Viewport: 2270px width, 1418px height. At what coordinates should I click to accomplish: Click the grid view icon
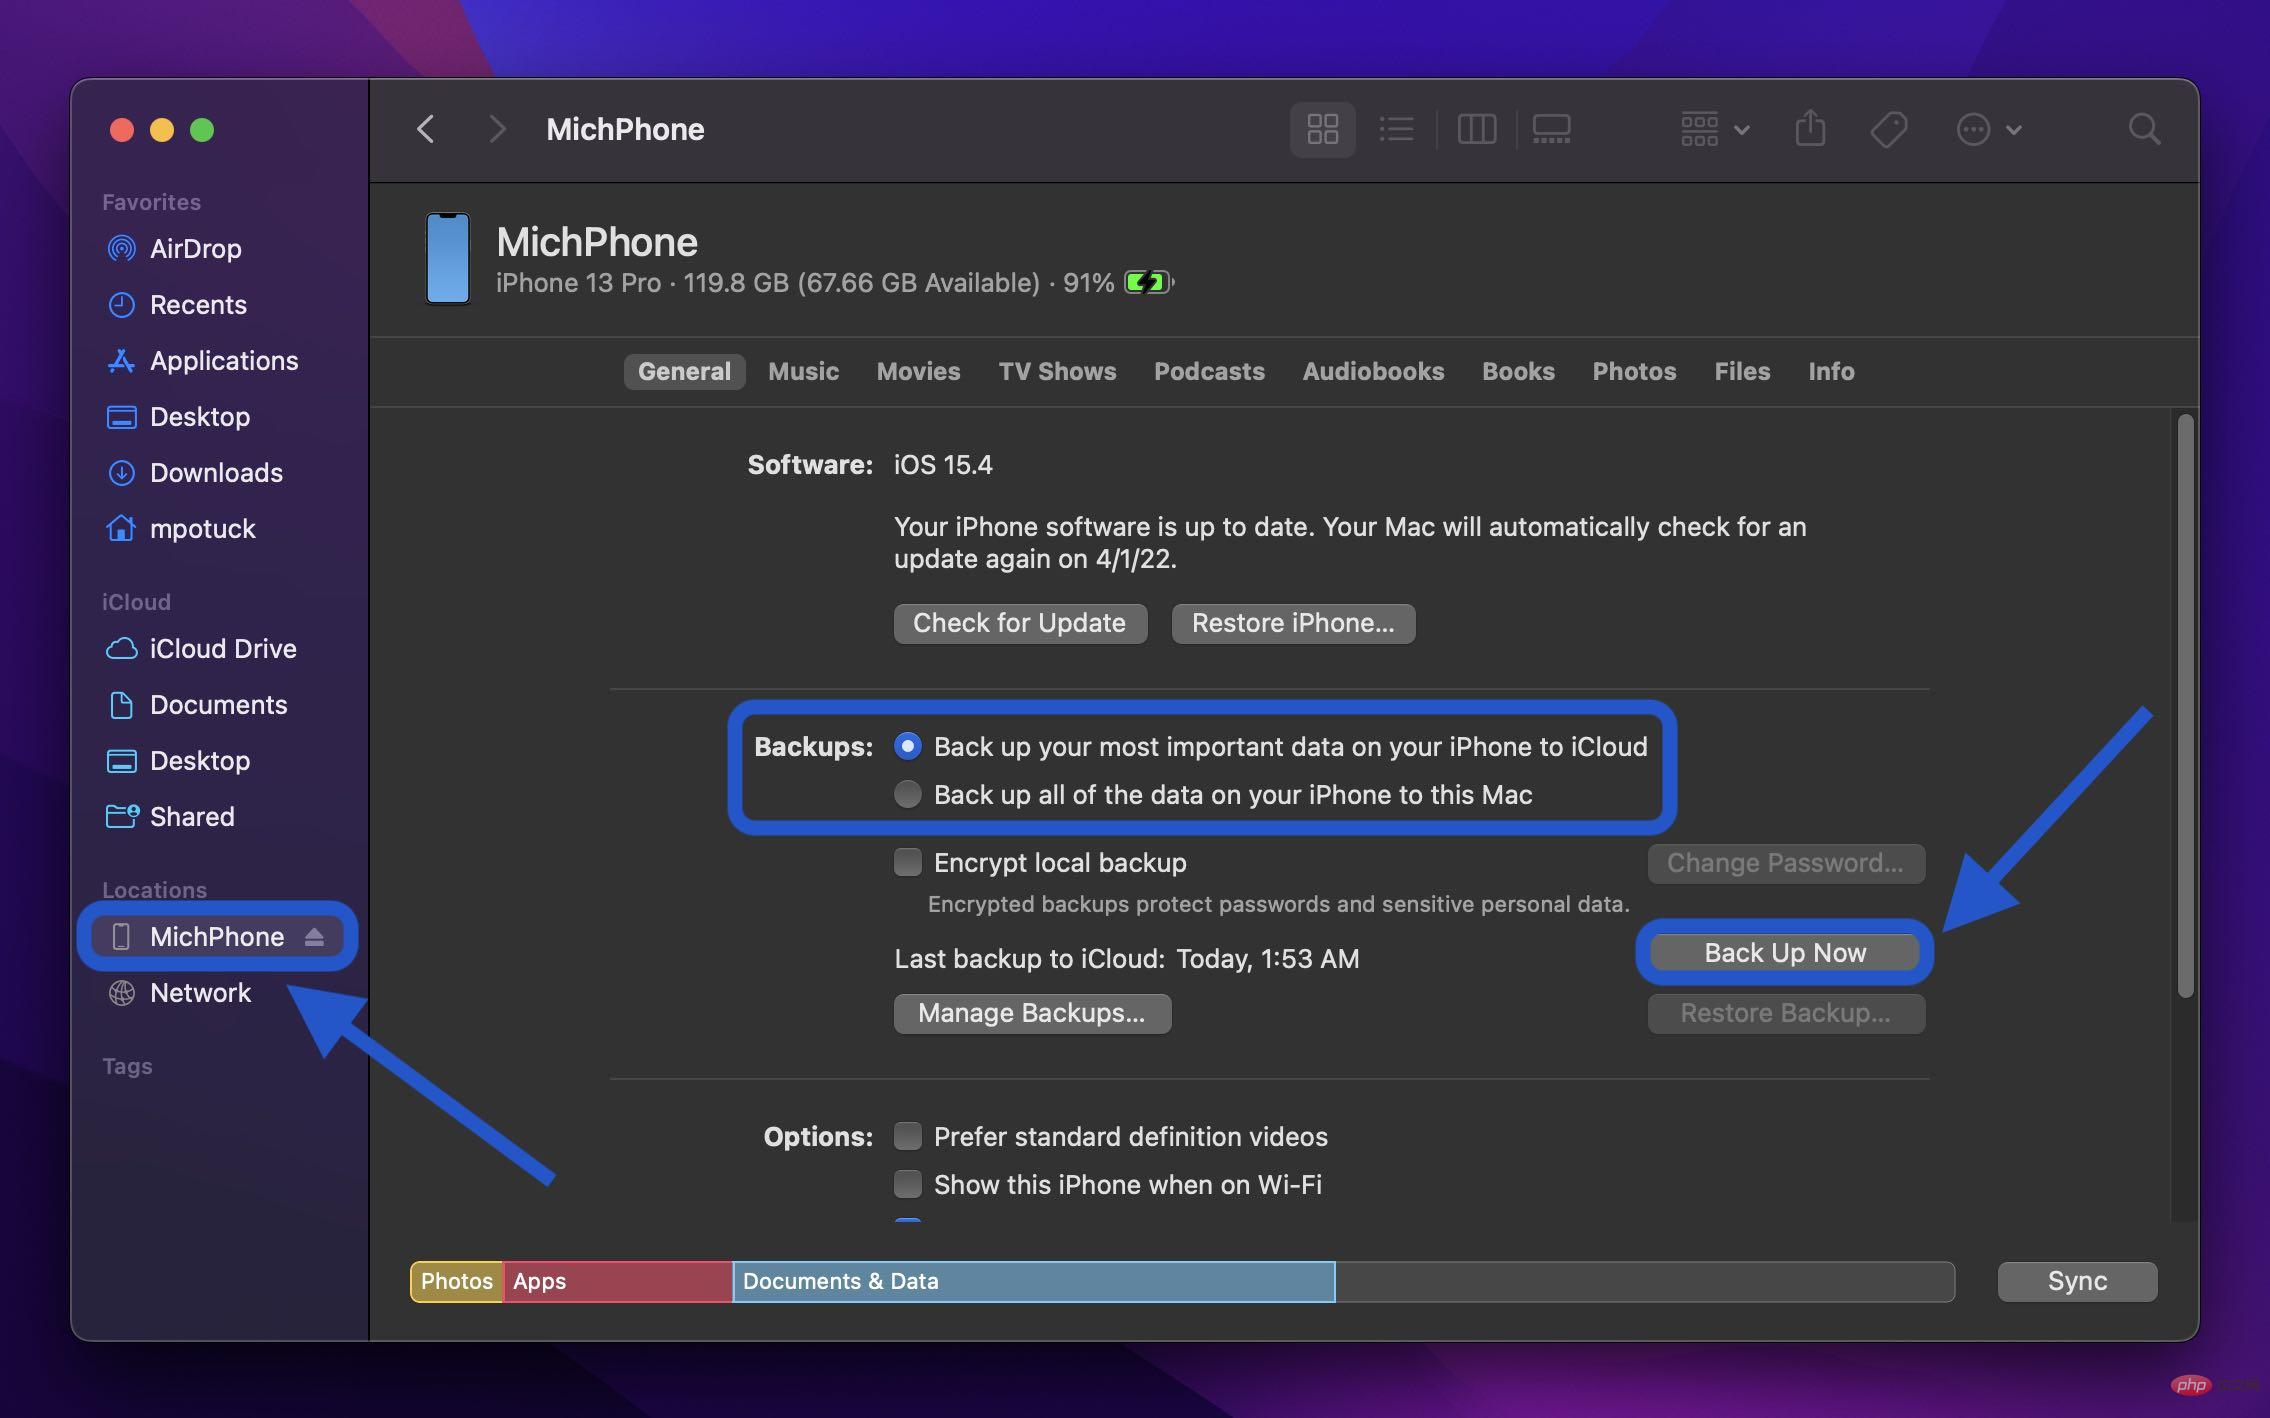click(x=1323, y=129)
